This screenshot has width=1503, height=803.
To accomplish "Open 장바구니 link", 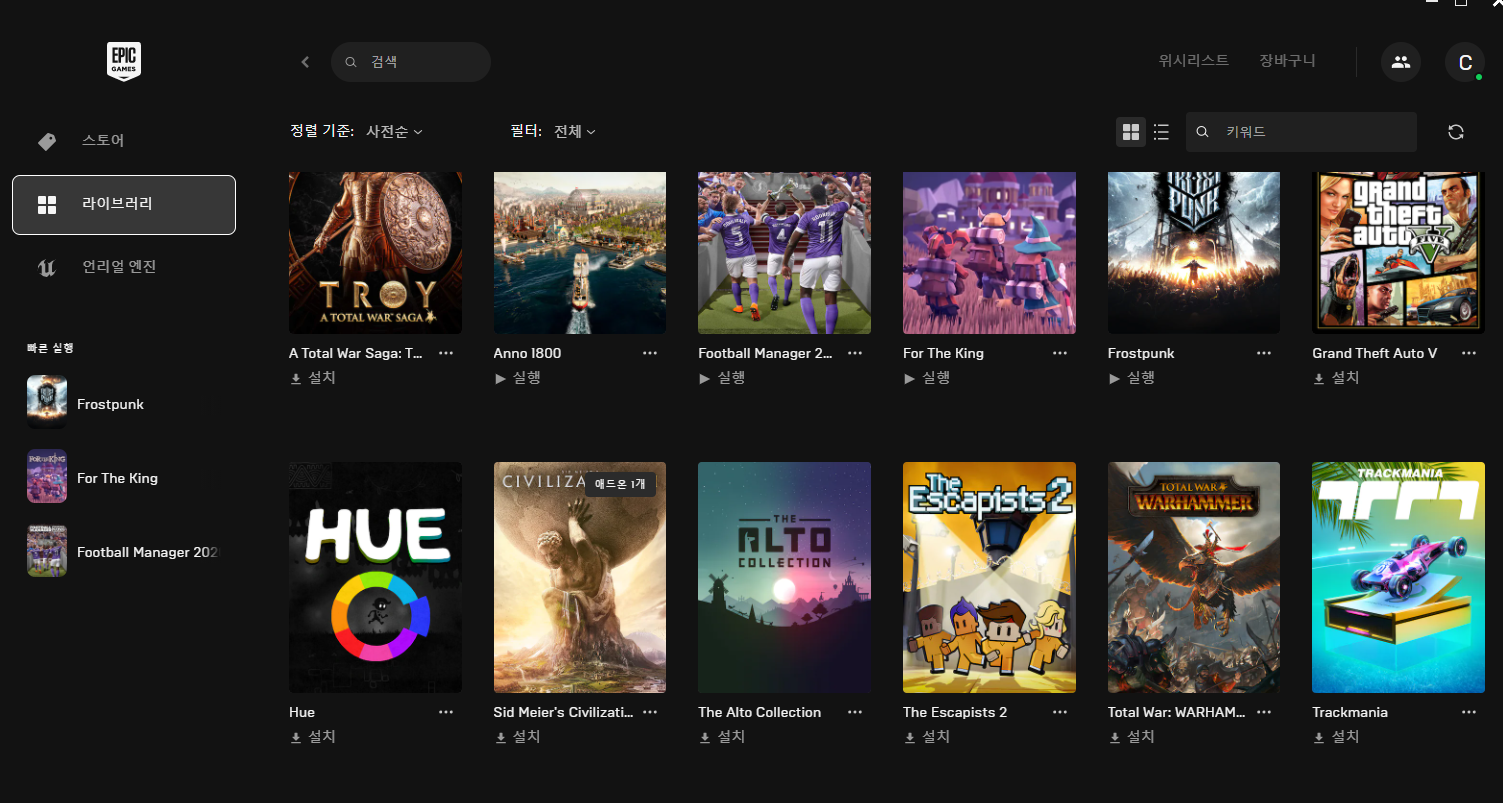I will pyautogui.click(x=1288, y=61).
